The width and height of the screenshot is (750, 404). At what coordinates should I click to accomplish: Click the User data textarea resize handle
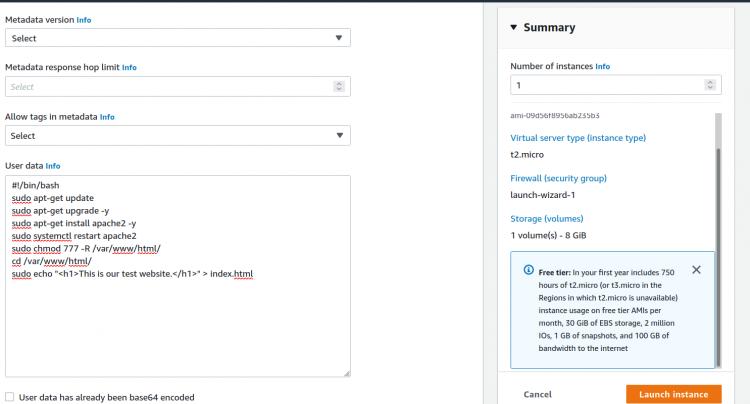pyautogui.click(x=346, y=373)
